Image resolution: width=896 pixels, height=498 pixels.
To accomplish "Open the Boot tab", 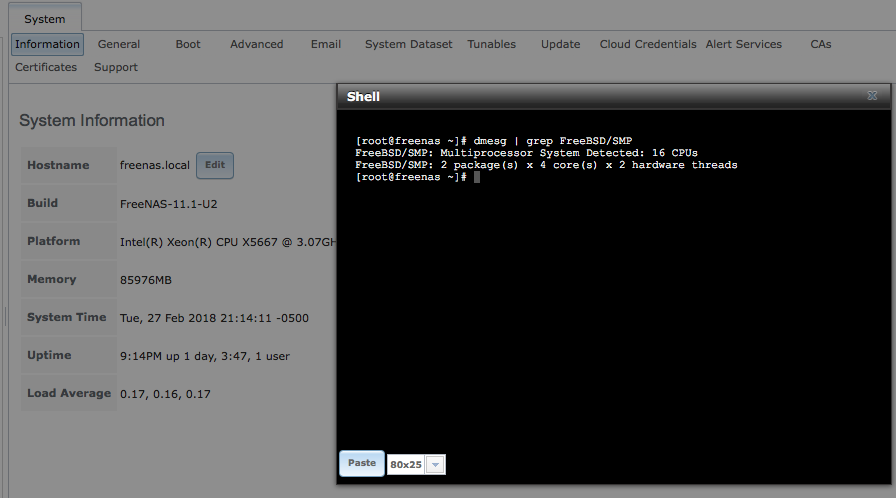I will 188,44.
